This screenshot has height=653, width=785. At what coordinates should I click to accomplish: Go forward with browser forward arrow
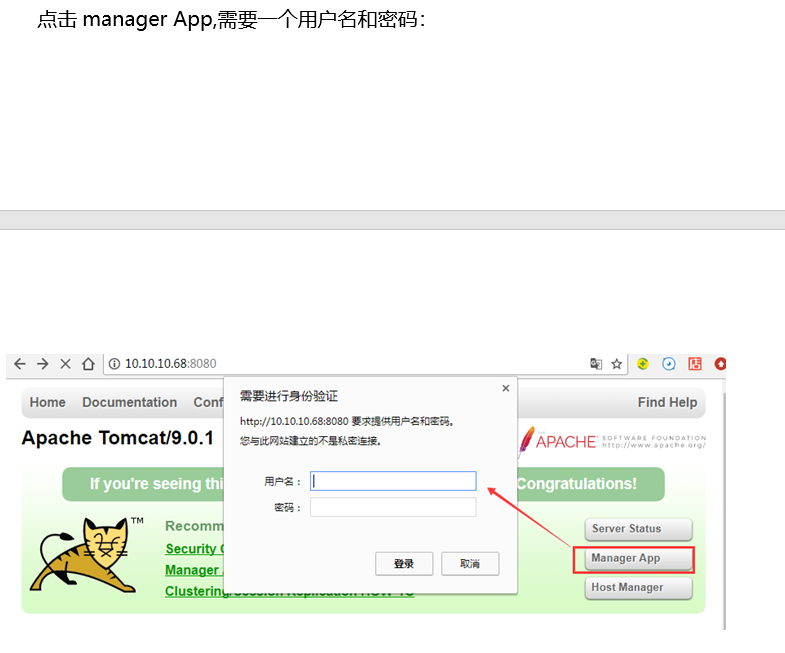(x=43, y=364)
